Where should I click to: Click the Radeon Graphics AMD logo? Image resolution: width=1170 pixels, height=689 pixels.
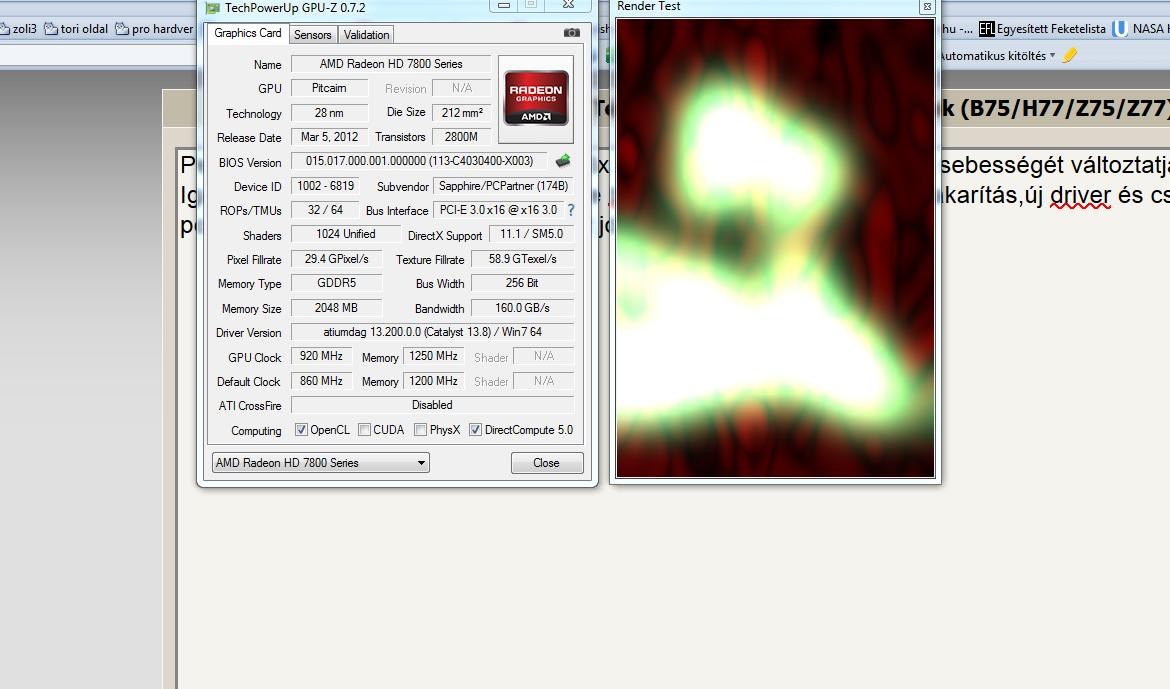(536, 98)
